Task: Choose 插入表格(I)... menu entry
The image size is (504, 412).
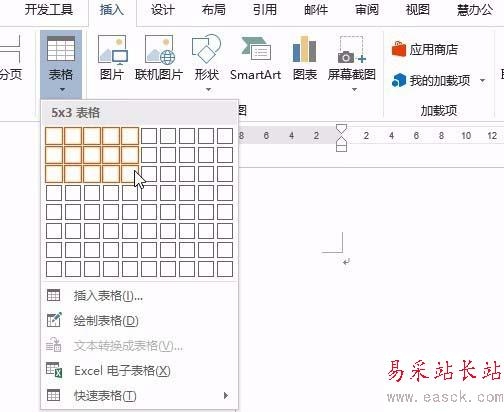Action: pyautogui.click(x=139, y=296)
